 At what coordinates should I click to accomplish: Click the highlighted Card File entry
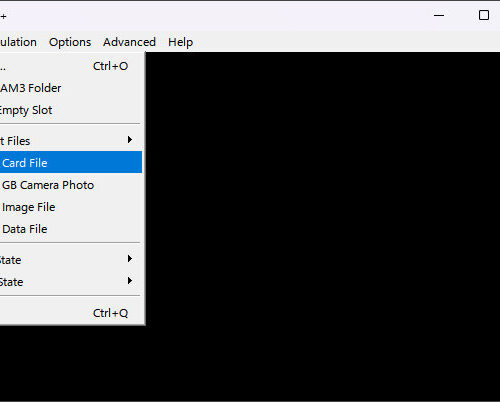click(x=70, y=162)
